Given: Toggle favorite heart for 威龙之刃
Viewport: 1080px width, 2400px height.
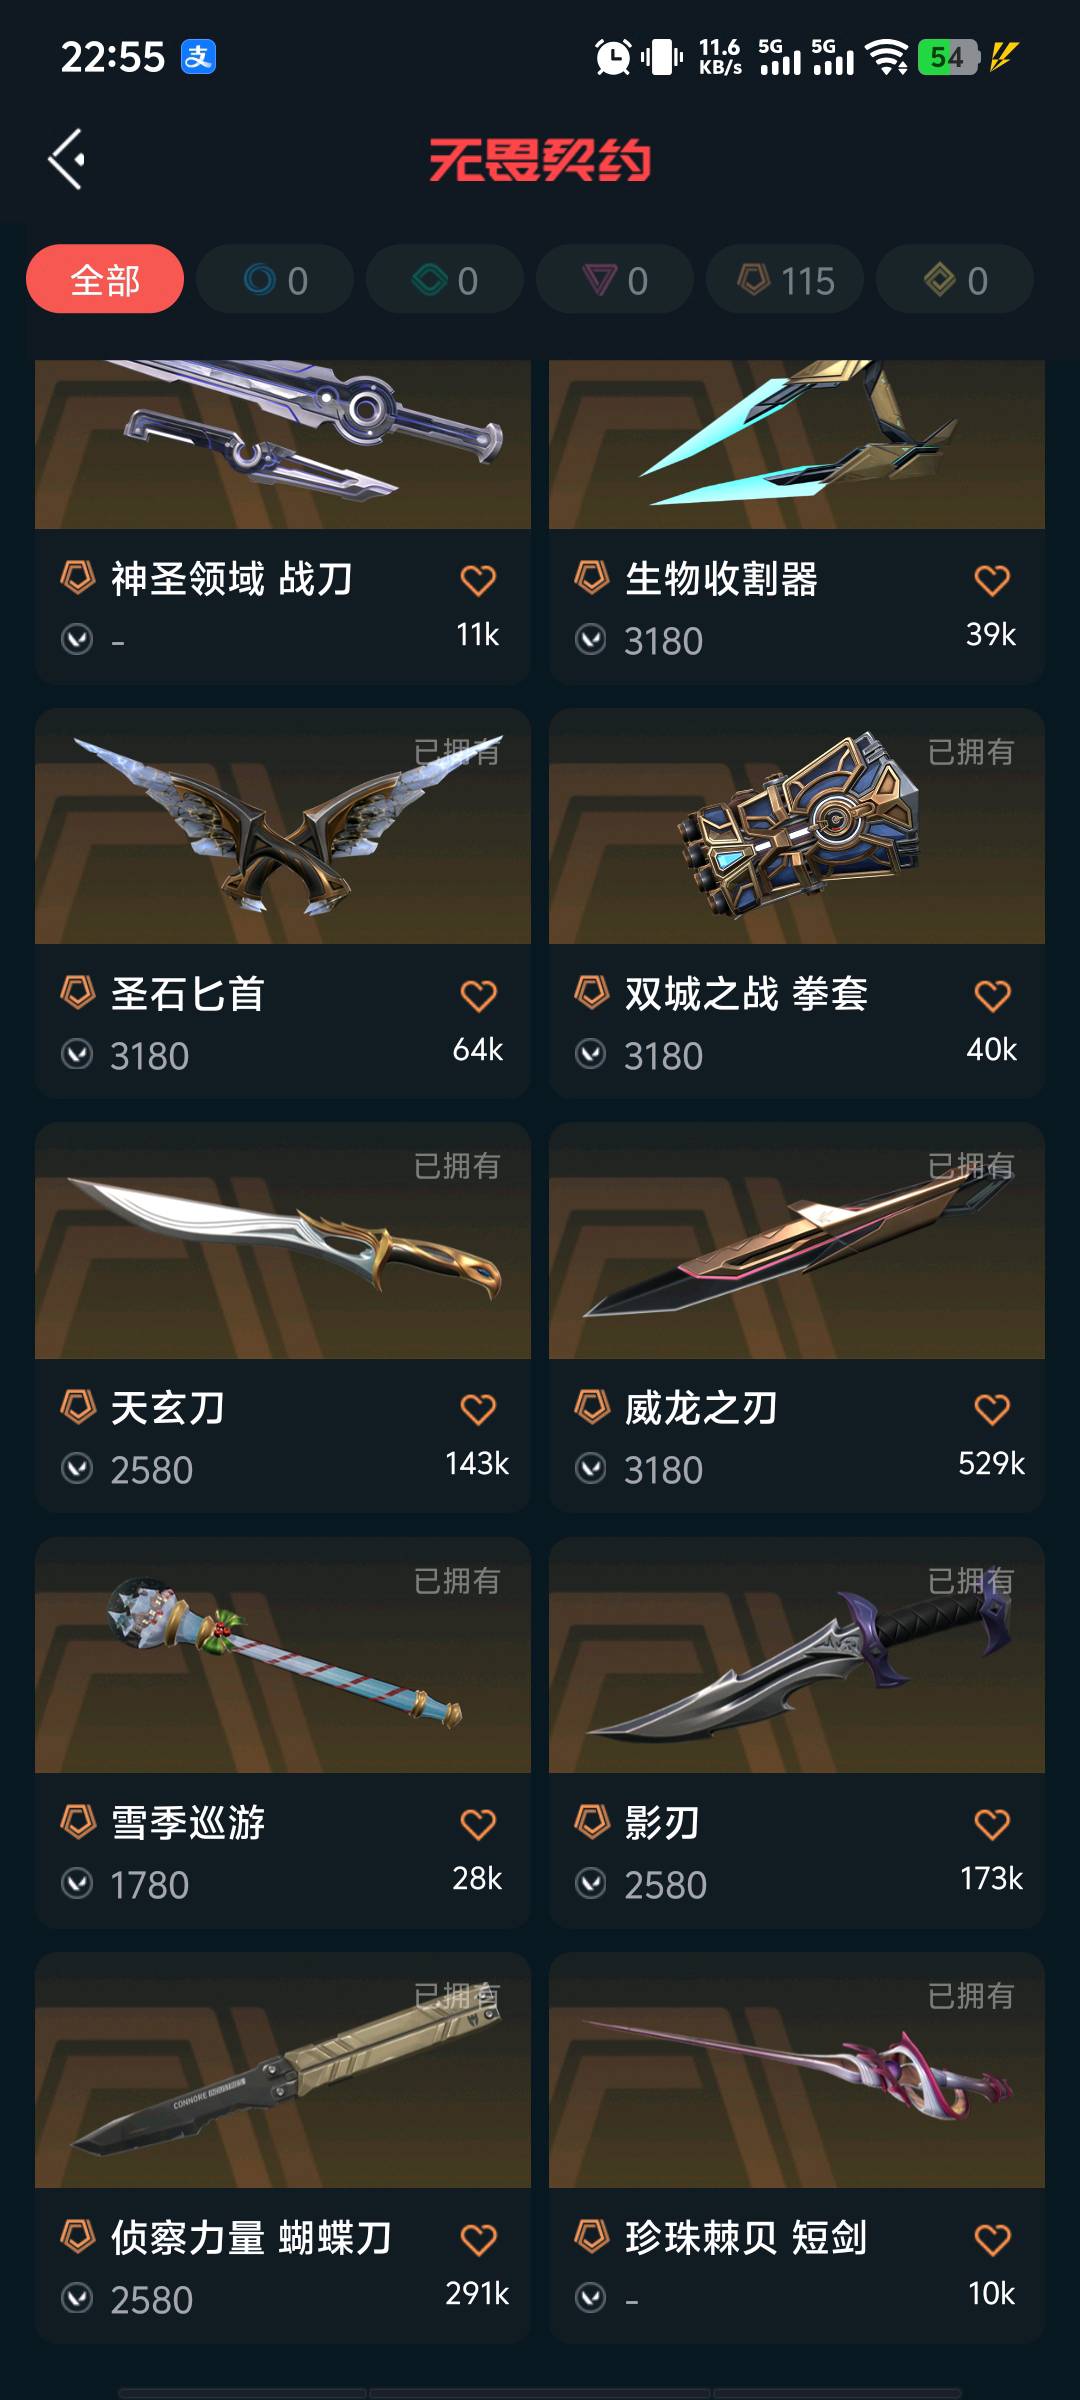Looking at the screenshot, I should [x=992, y=1409].
